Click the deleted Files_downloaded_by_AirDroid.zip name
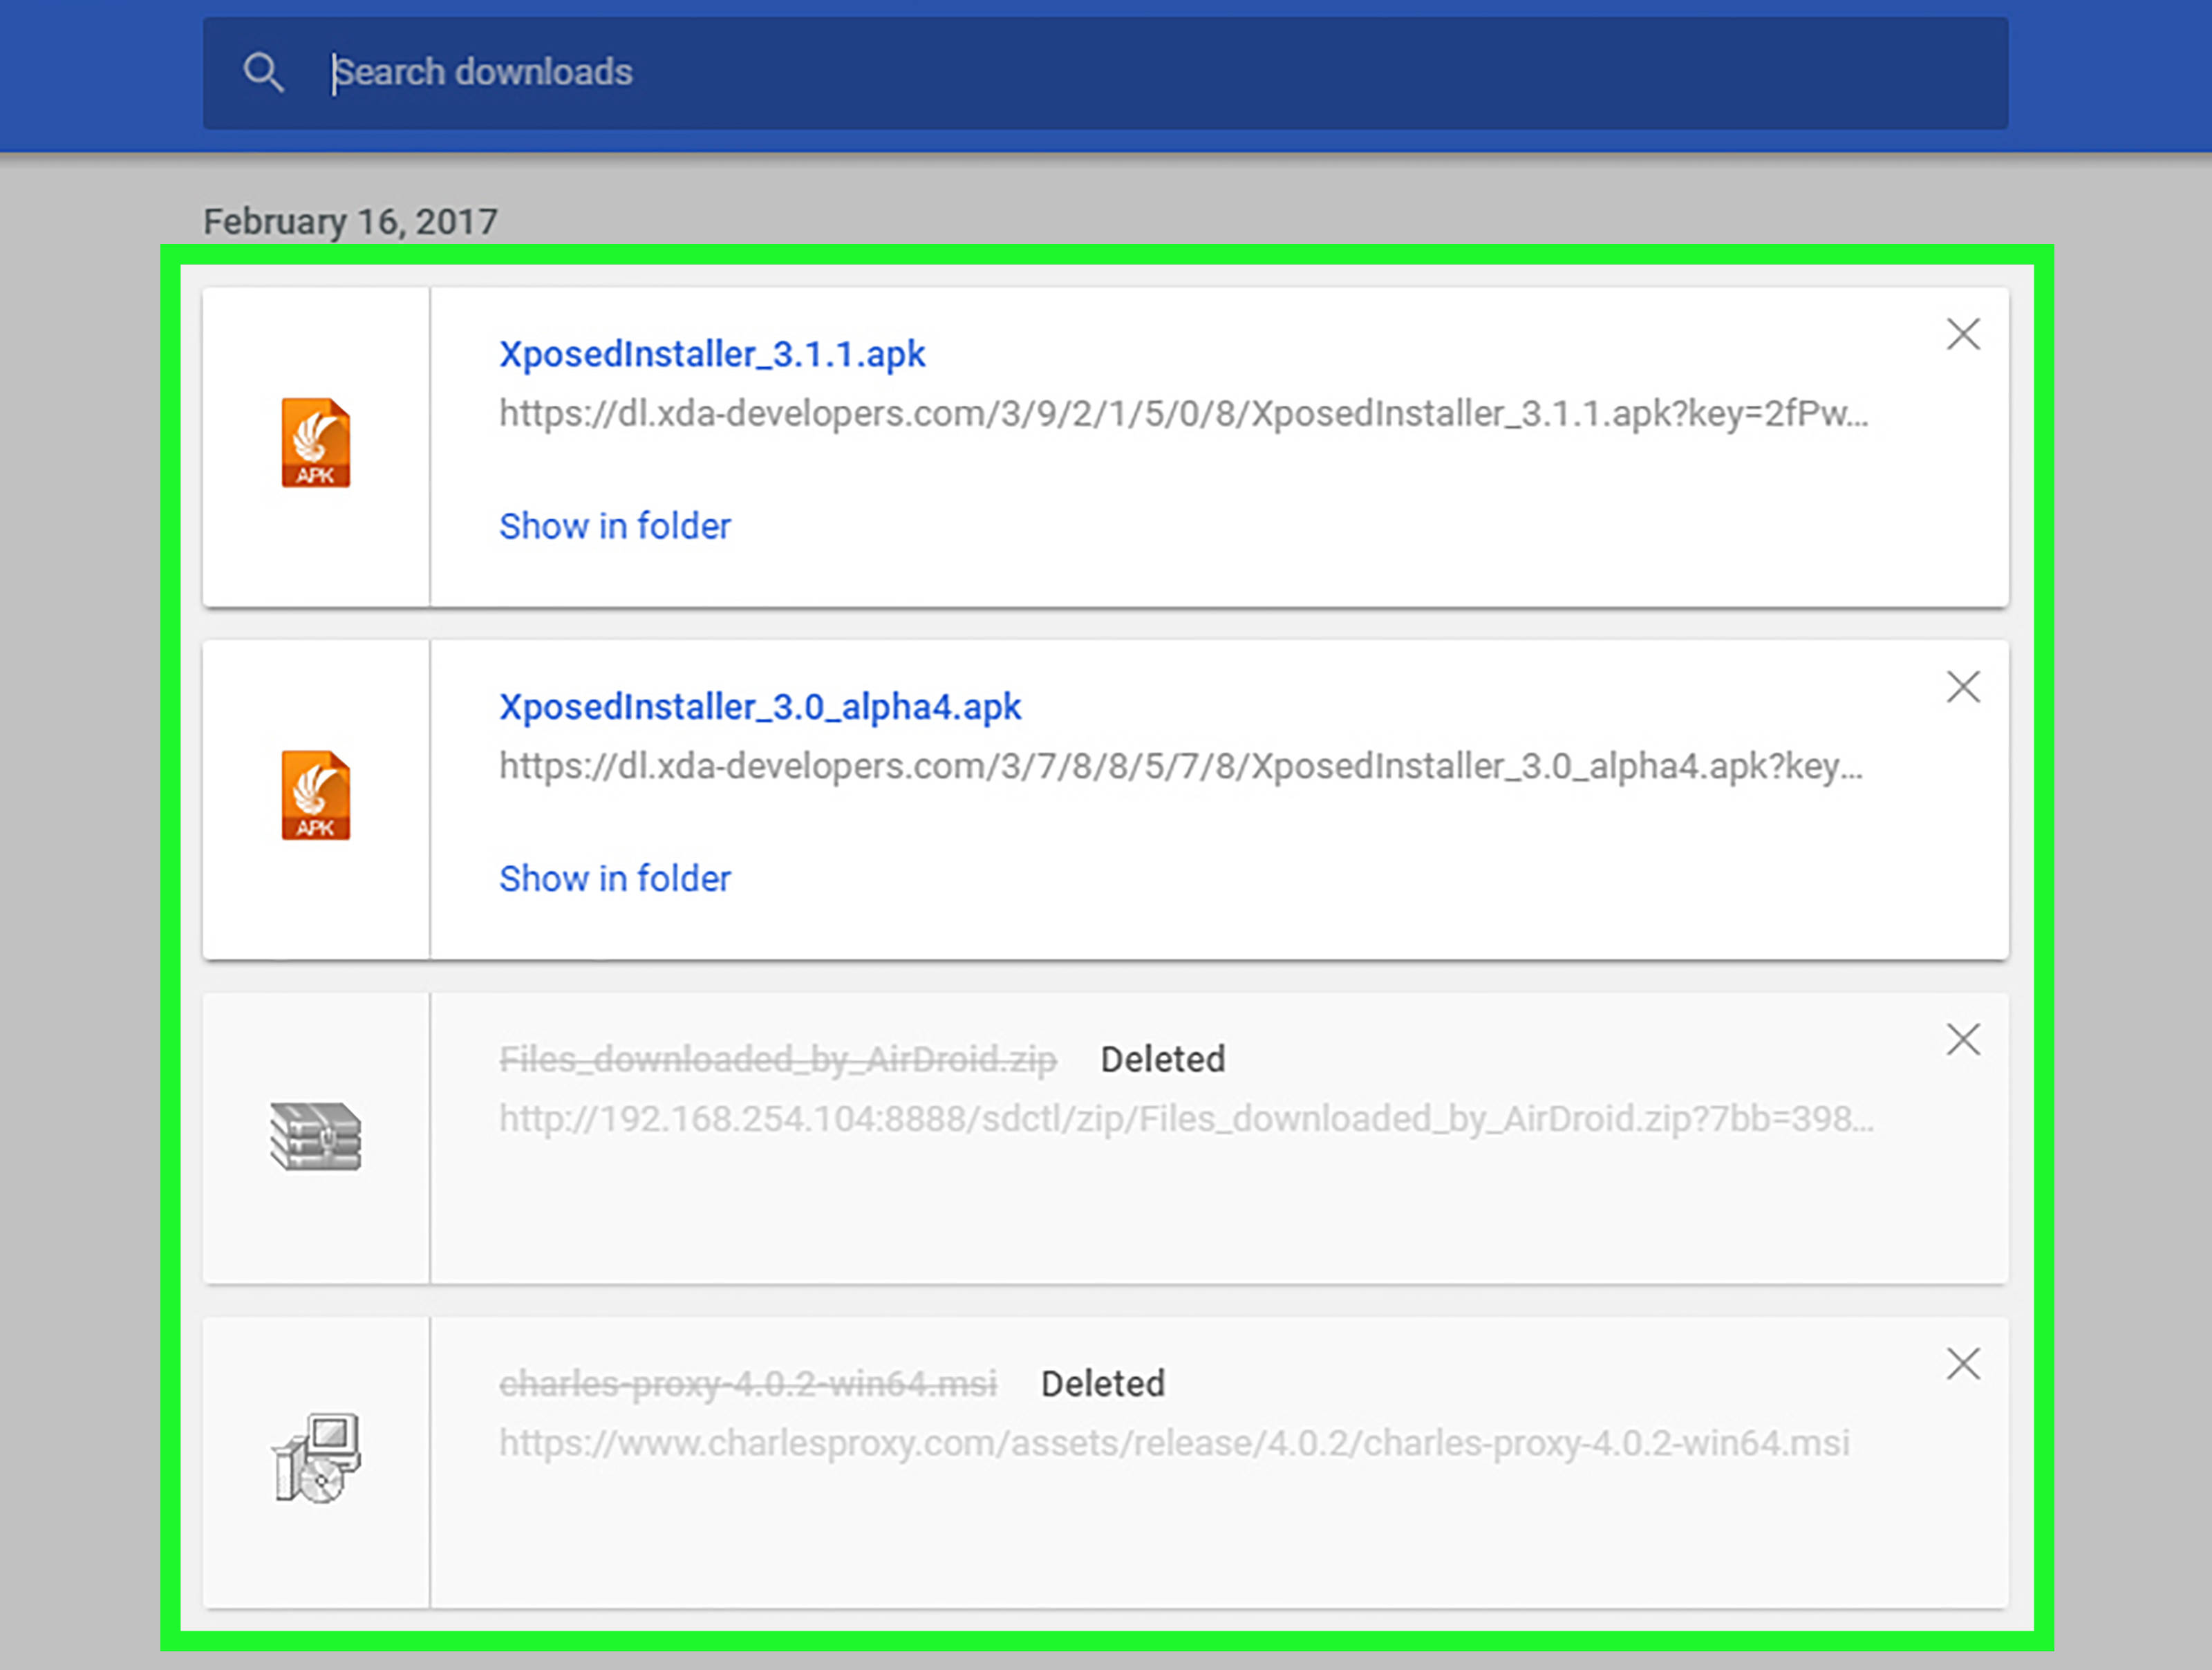This screenshot has width=2212, height=1670. click(777, 1059)
